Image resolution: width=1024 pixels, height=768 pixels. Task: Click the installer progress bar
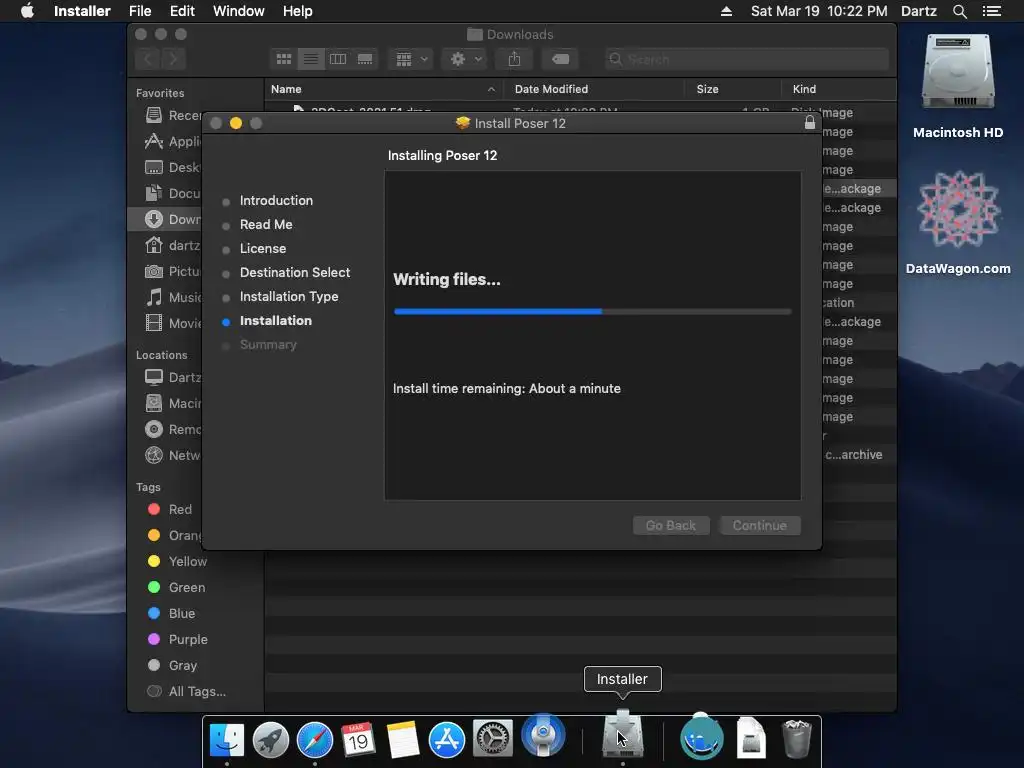pyautogui.click(x=592, y=312)
